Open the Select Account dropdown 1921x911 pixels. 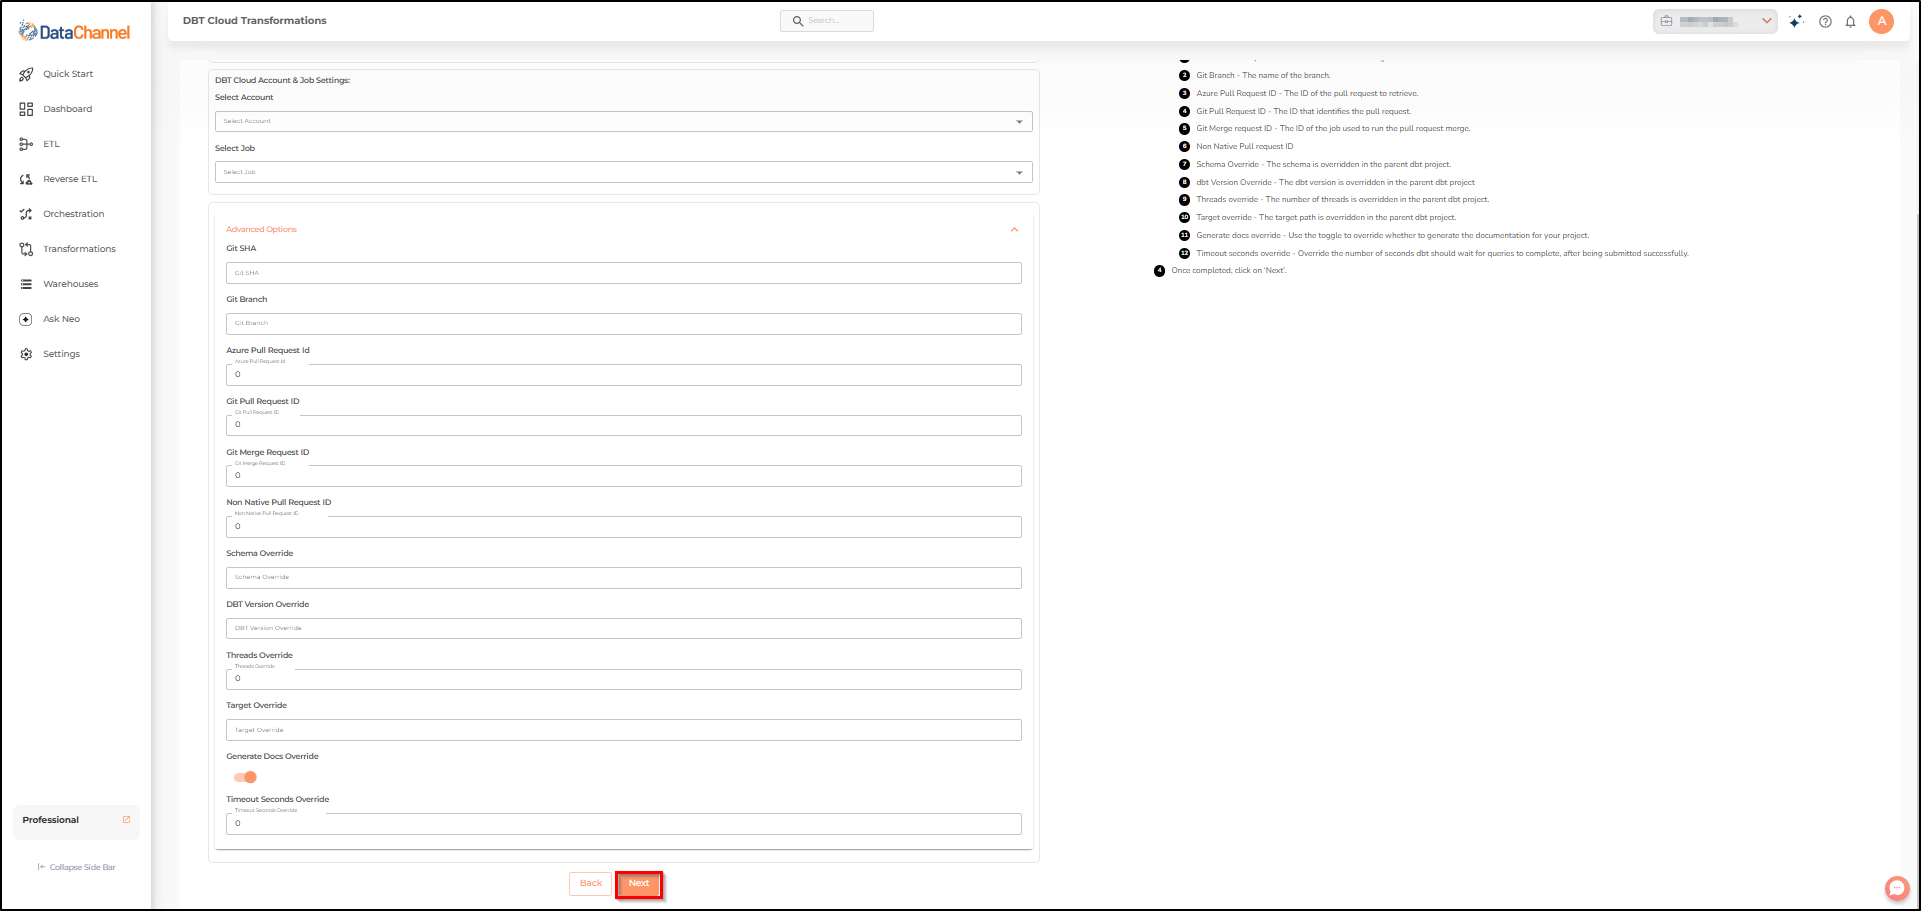click(x=623, y=122)
